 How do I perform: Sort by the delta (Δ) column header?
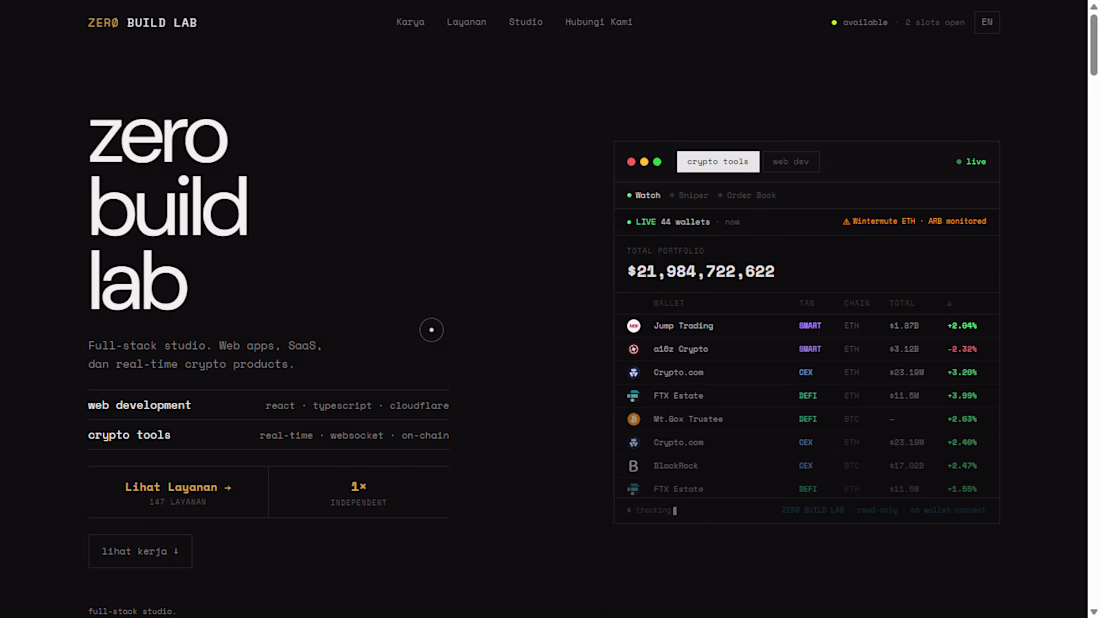pos(949,304)
